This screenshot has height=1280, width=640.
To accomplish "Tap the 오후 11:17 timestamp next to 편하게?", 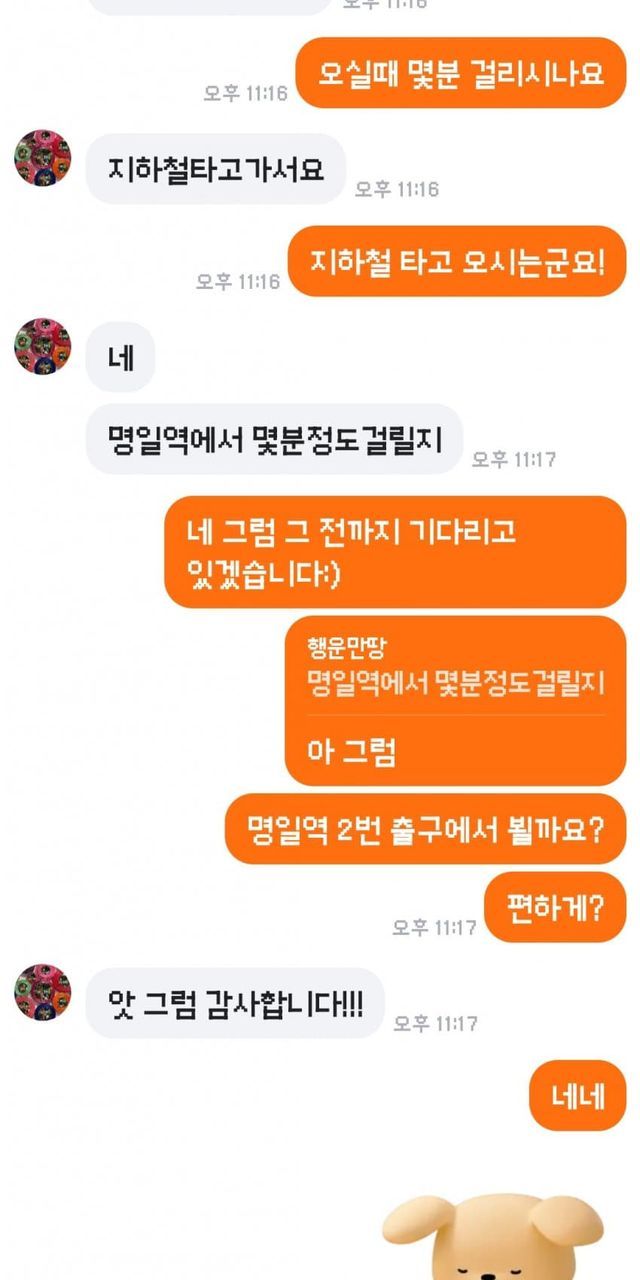I will (434, 928).
